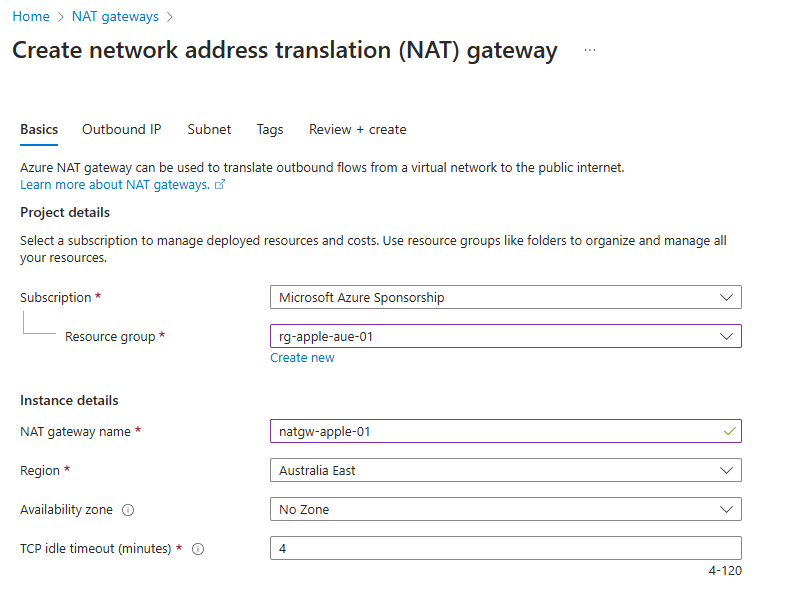
Task: Expand the Subscription dropdown
Action: tap(505, 297)
